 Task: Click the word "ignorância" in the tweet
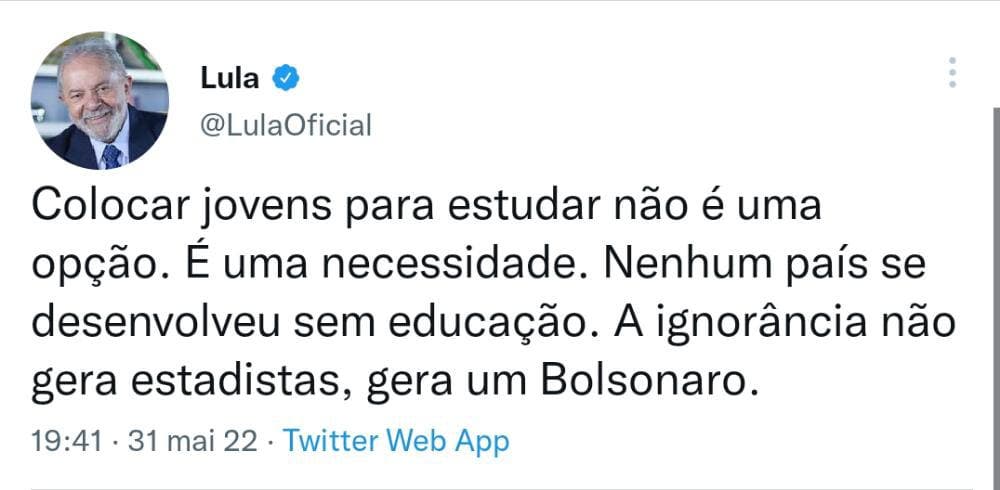coord(768,323)
